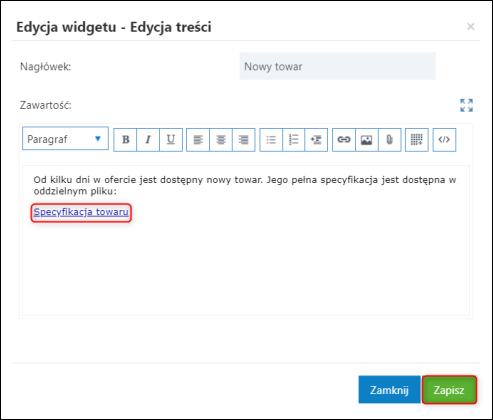Center align the text
Viewport: 493px width, 420px height.
[221, 140]
